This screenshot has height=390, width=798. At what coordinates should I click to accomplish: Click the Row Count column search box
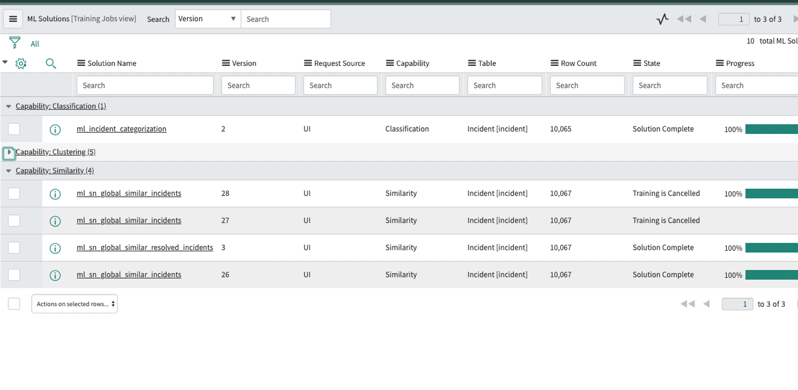(x=587, y=86)
